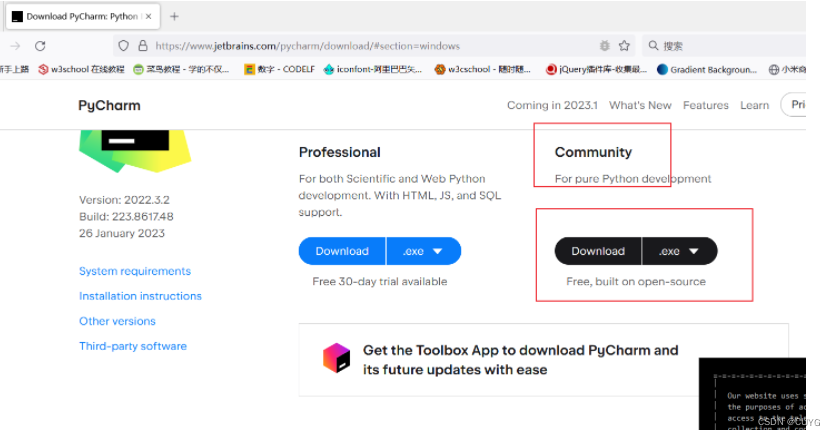Click the 搜索 search box
The height and width of the screenshot is (436, 835).
[724, 46]
